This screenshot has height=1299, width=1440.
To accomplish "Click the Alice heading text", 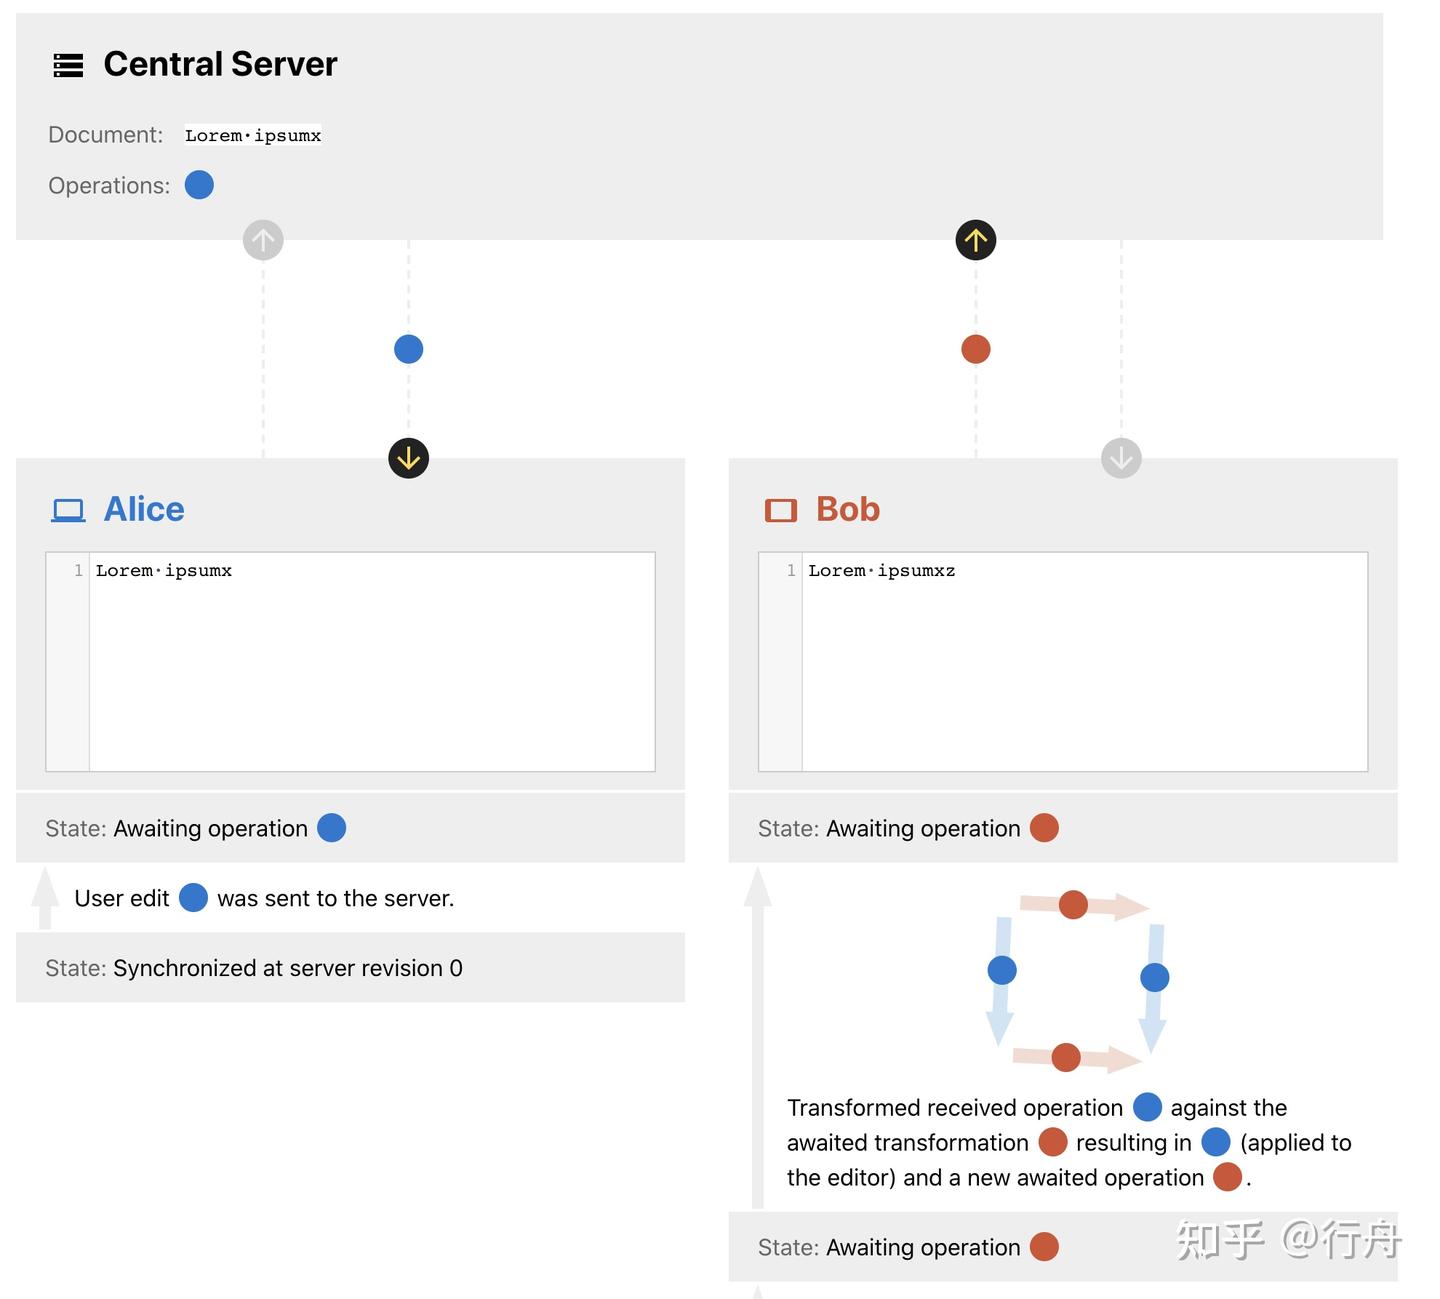I will click(144, 509).
